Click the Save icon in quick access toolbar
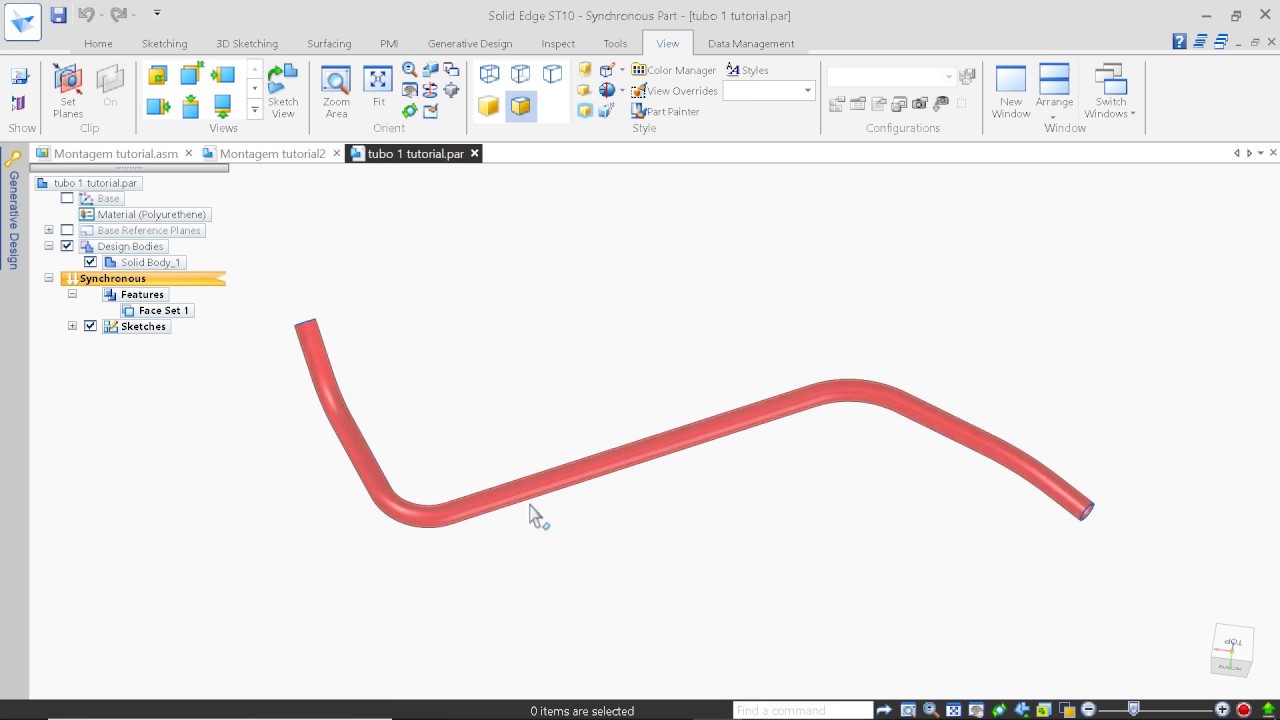The height and width of the screenshot is (720, 1280). (58, 15)
